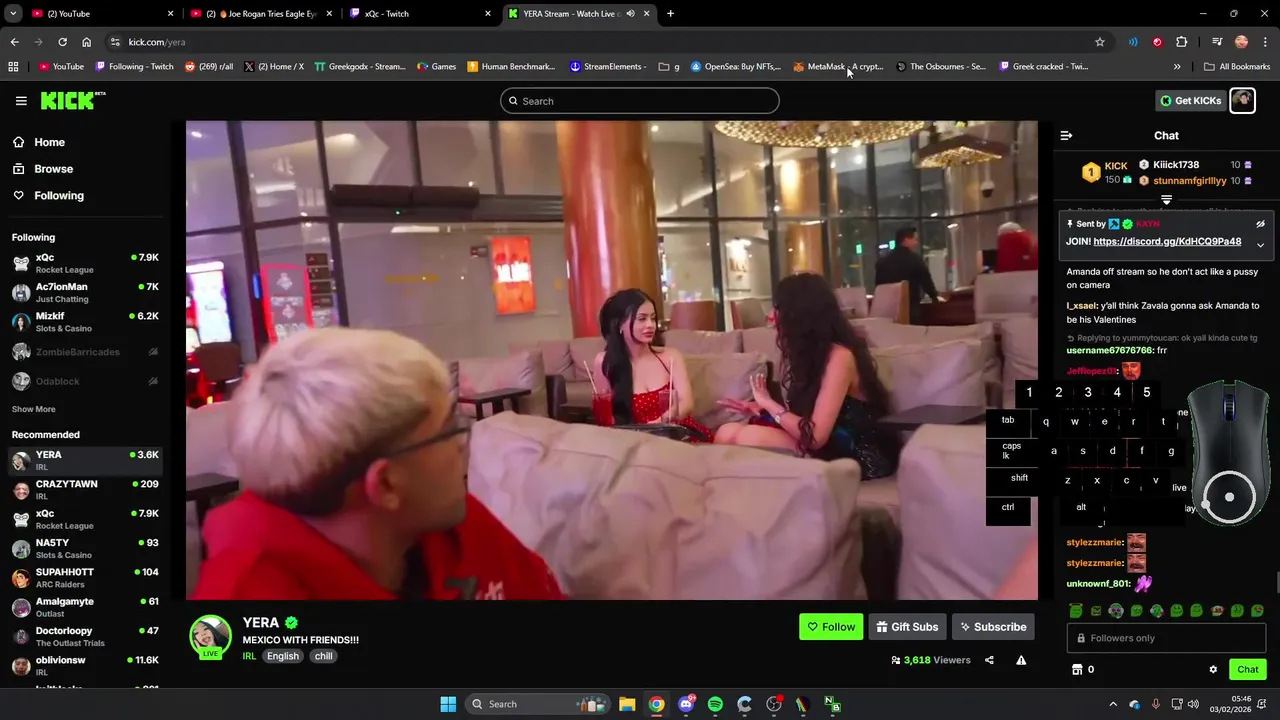The height and width of the screenshot is (720, 1280).
Task: Expand the chat leaderboard handle
Action: (x=1166, y=200)
